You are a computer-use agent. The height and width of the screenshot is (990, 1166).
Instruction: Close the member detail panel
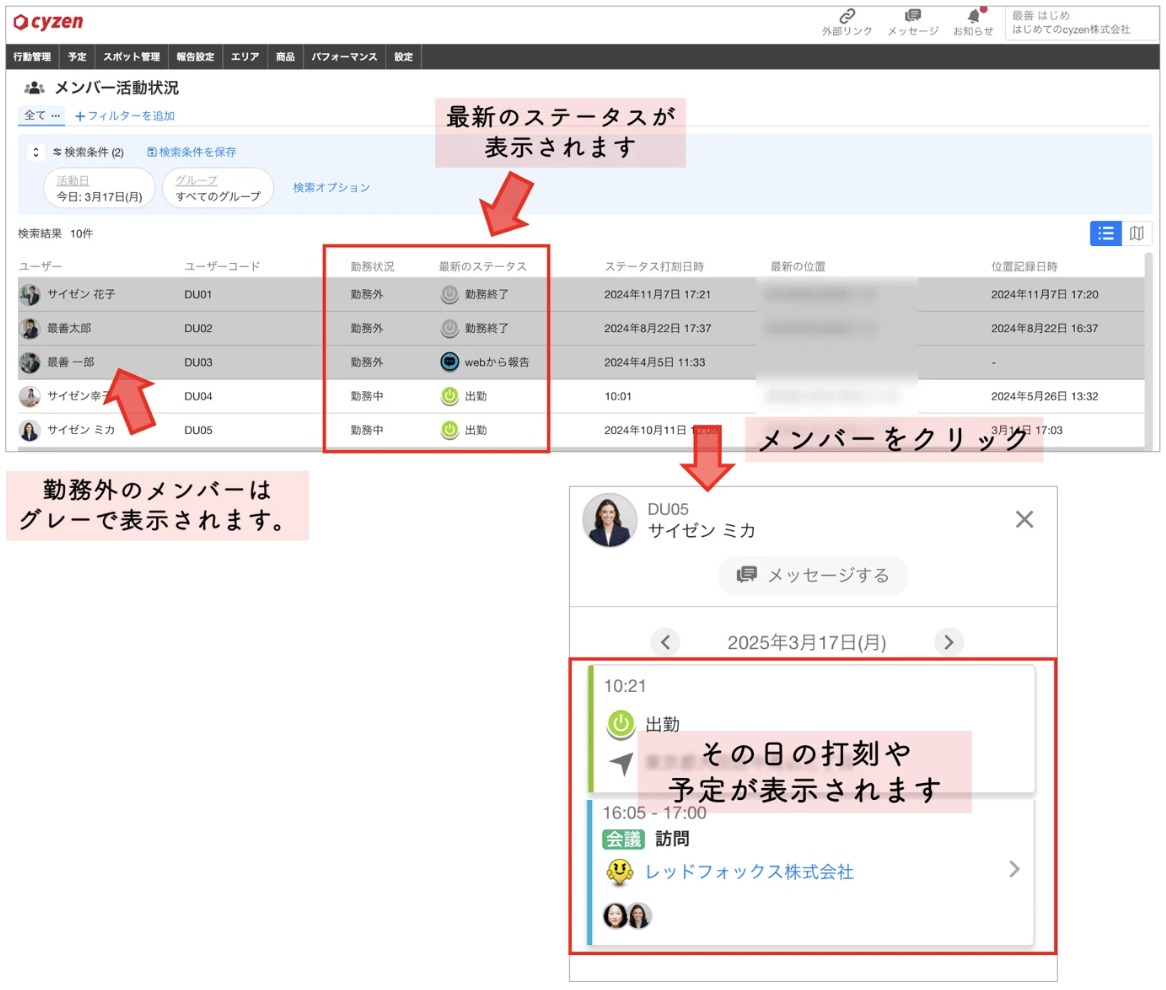point(1025,519)
